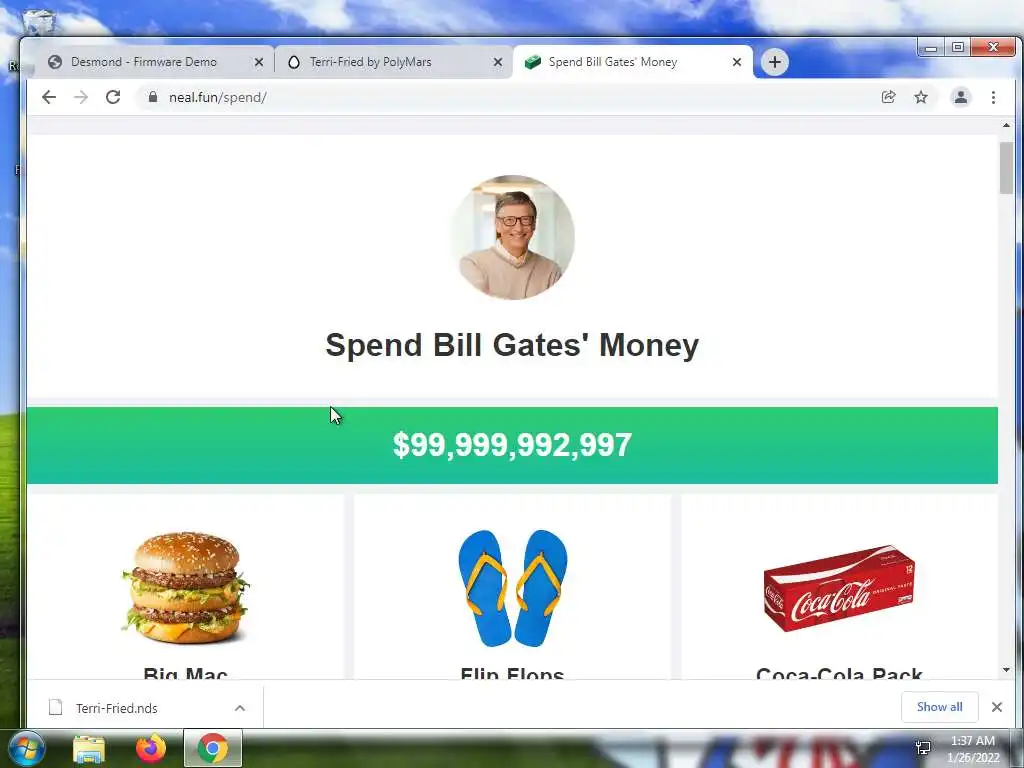Switch to the Desmond - Firmware Demo tab
Image resolution: width=1024 pixels, height=768 pixels.
coord(144,62)
